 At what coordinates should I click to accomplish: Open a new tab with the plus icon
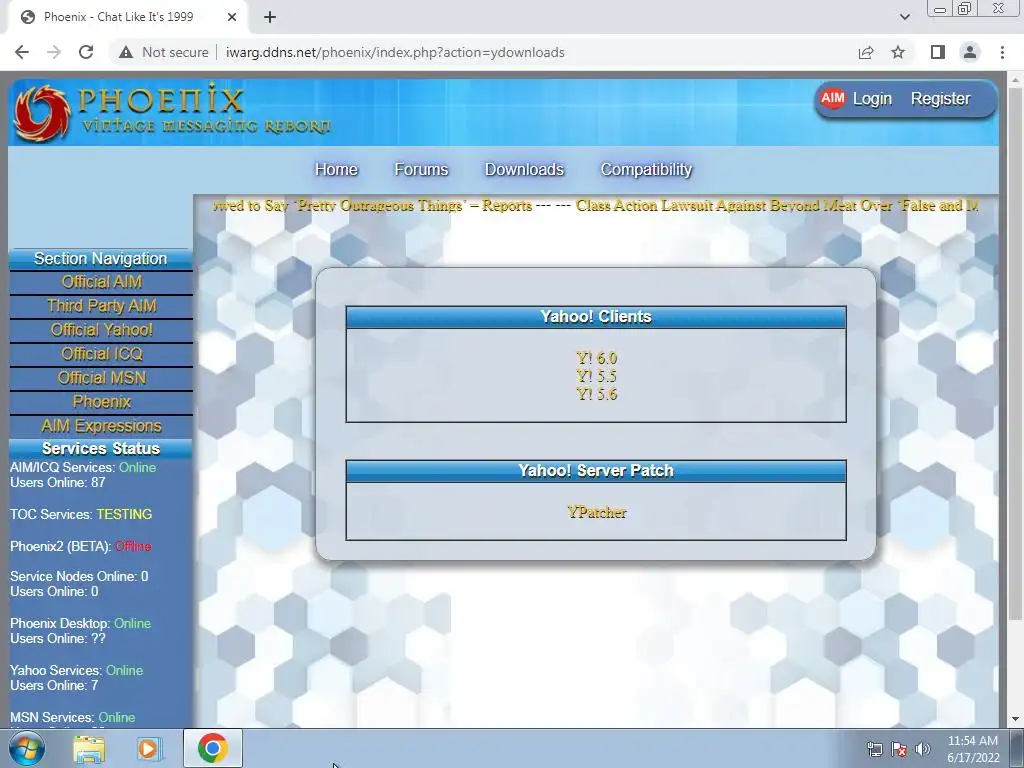pyautogui.click(x=270, y=17)
